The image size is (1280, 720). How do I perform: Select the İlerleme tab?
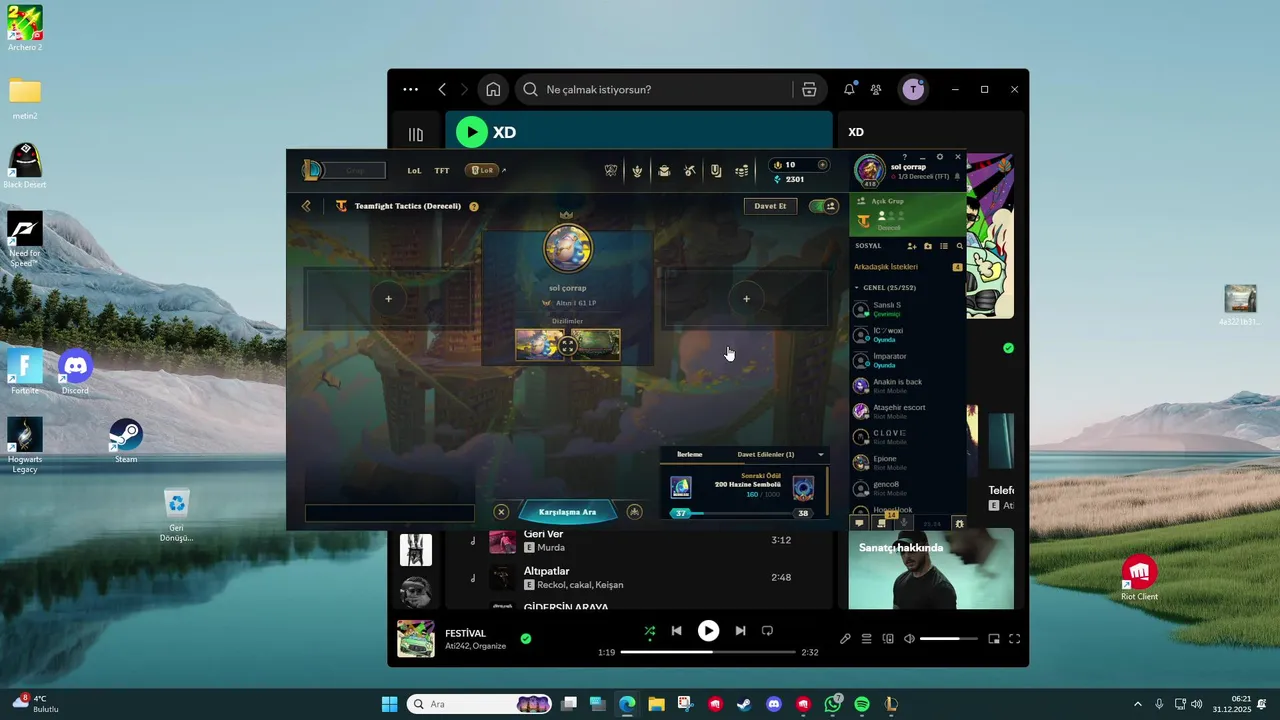pos(690,455)
